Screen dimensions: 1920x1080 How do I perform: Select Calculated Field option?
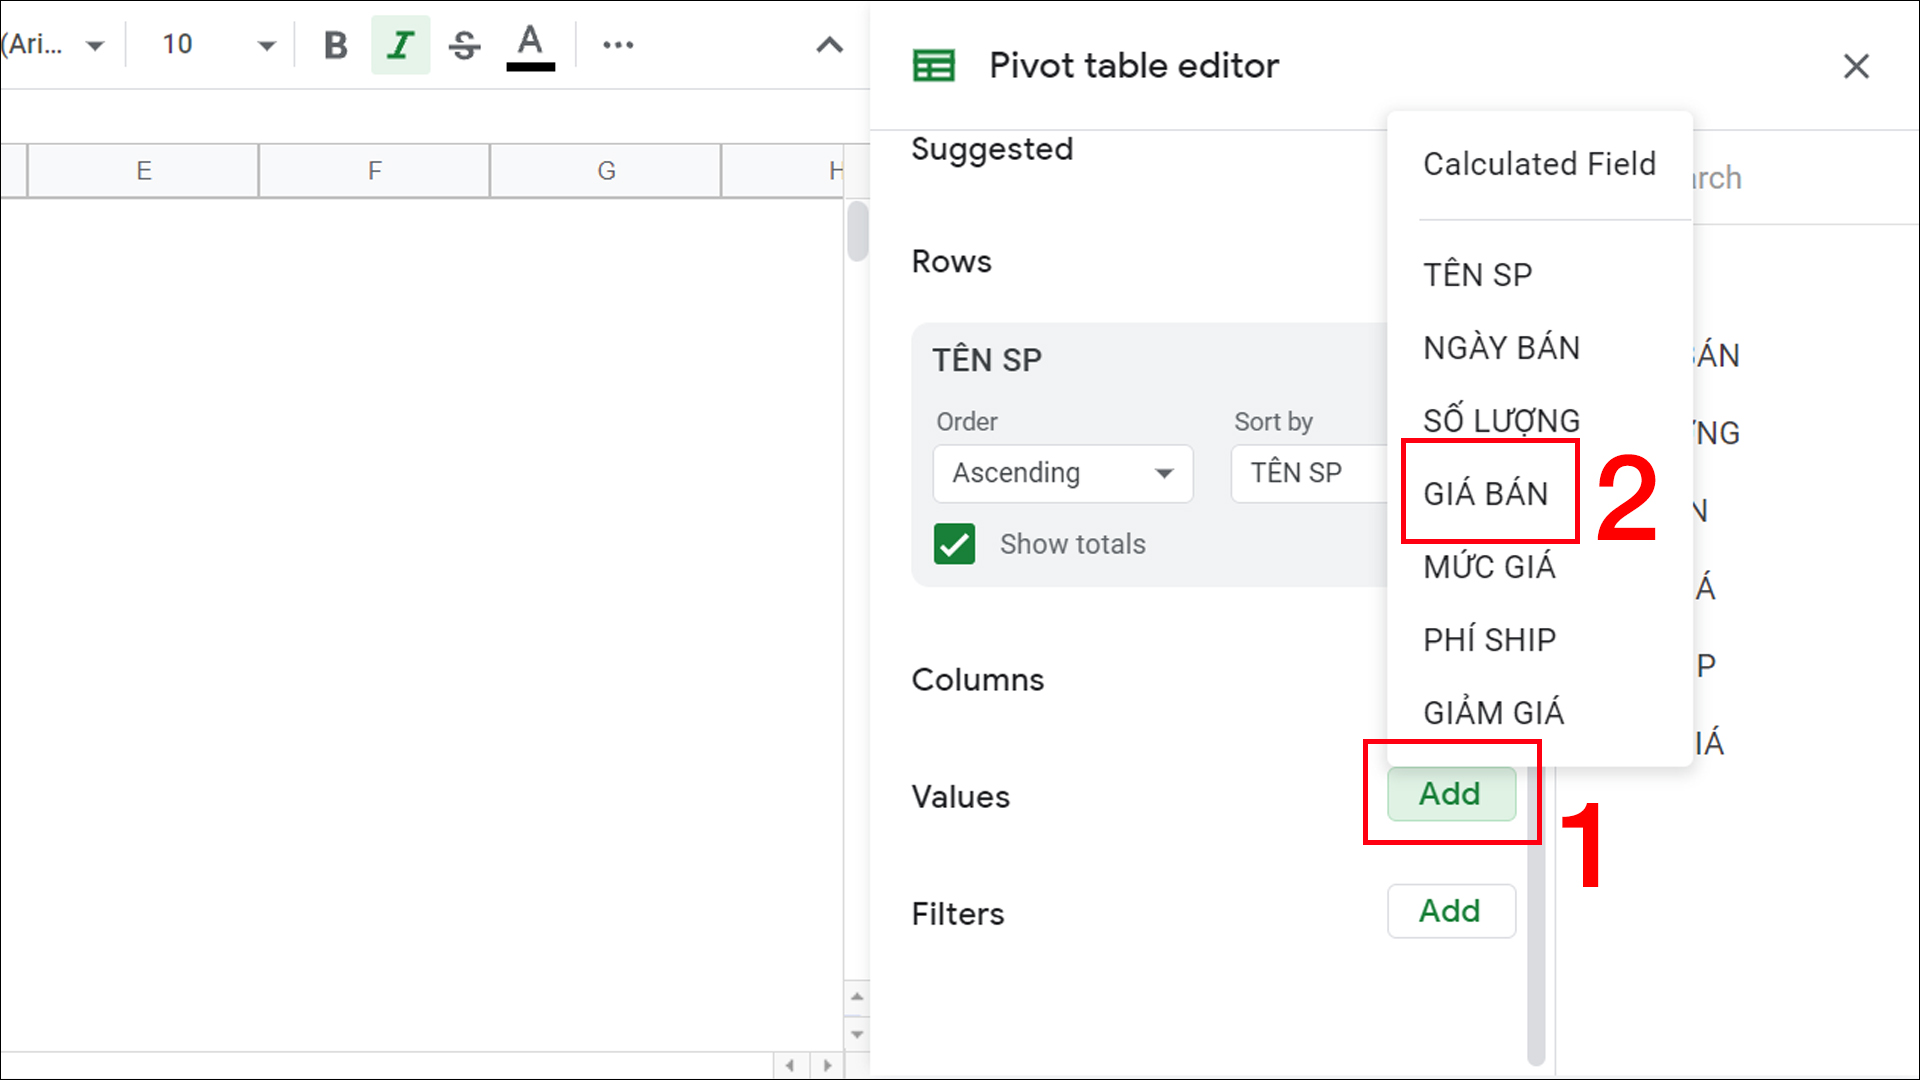point(1538,162)
